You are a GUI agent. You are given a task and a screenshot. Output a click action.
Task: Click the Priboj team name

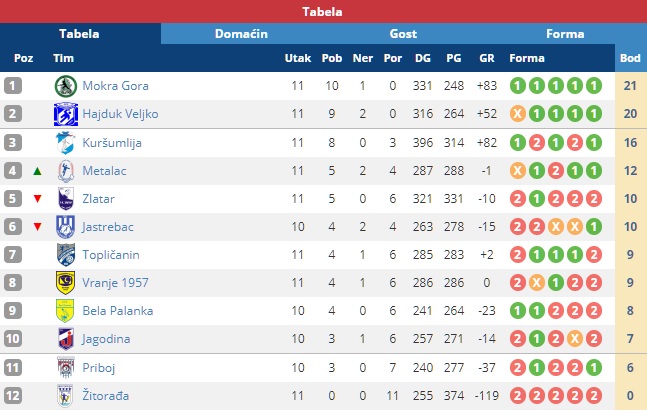pos(99,366)
